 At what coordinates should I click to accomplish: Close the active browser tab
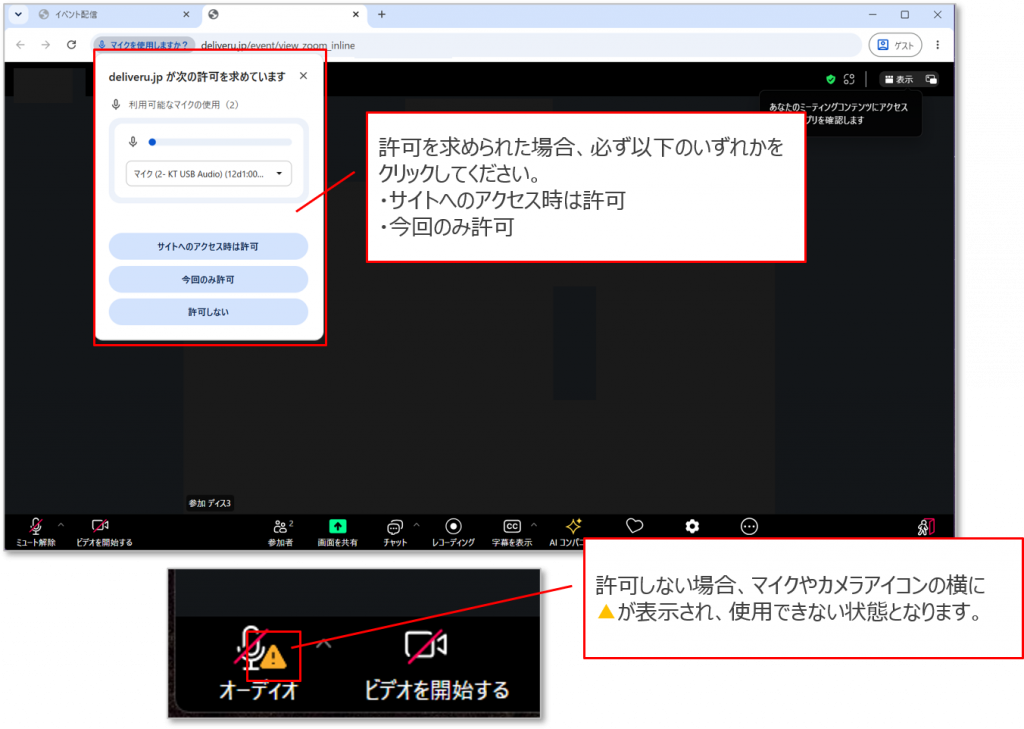[355, 14]
